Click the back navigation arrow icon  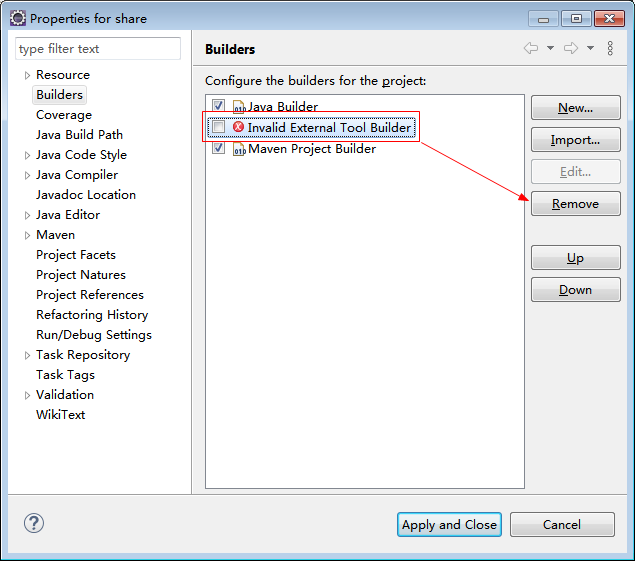531,48
